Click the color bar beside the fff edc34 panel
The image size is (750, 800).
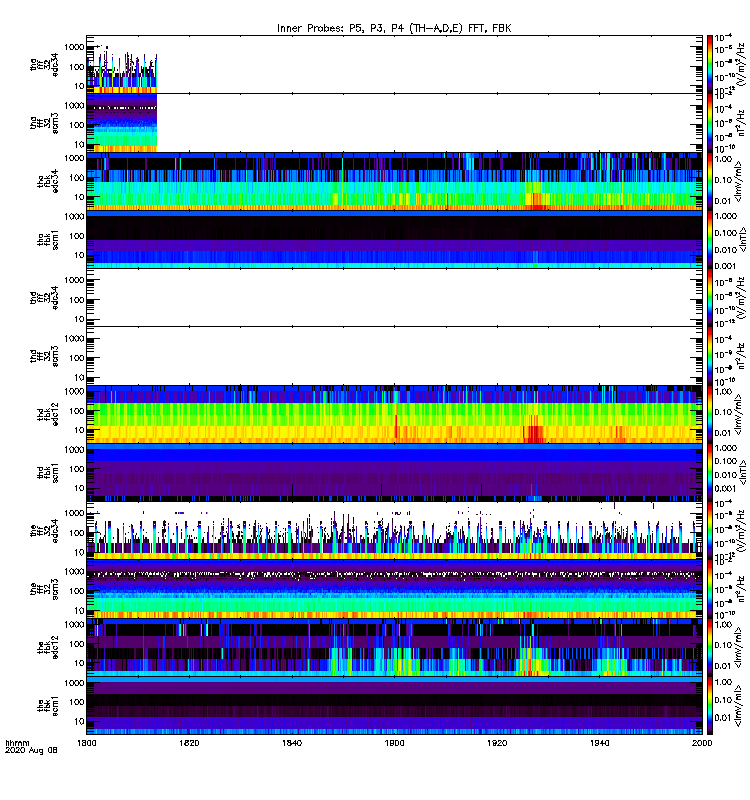[x=709, y=530]
